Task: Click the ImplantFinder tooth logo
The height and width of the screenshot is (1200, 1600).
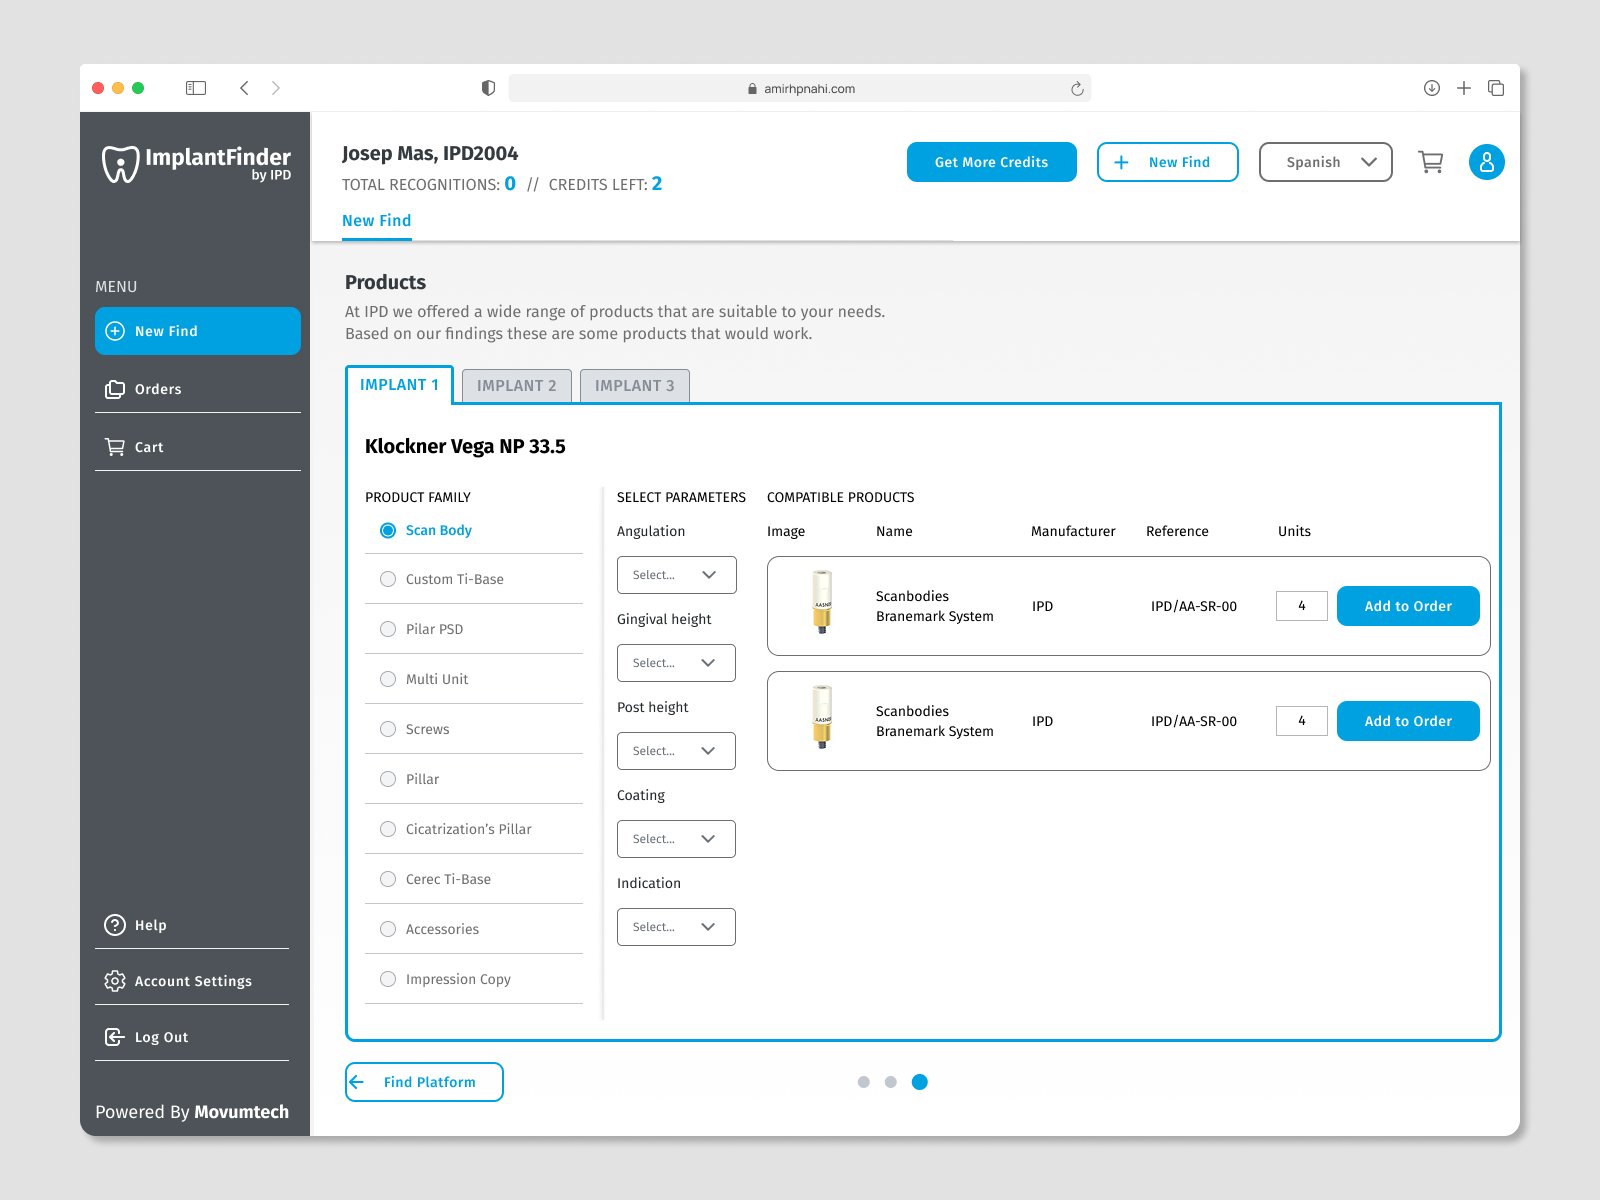Action: 120,164
